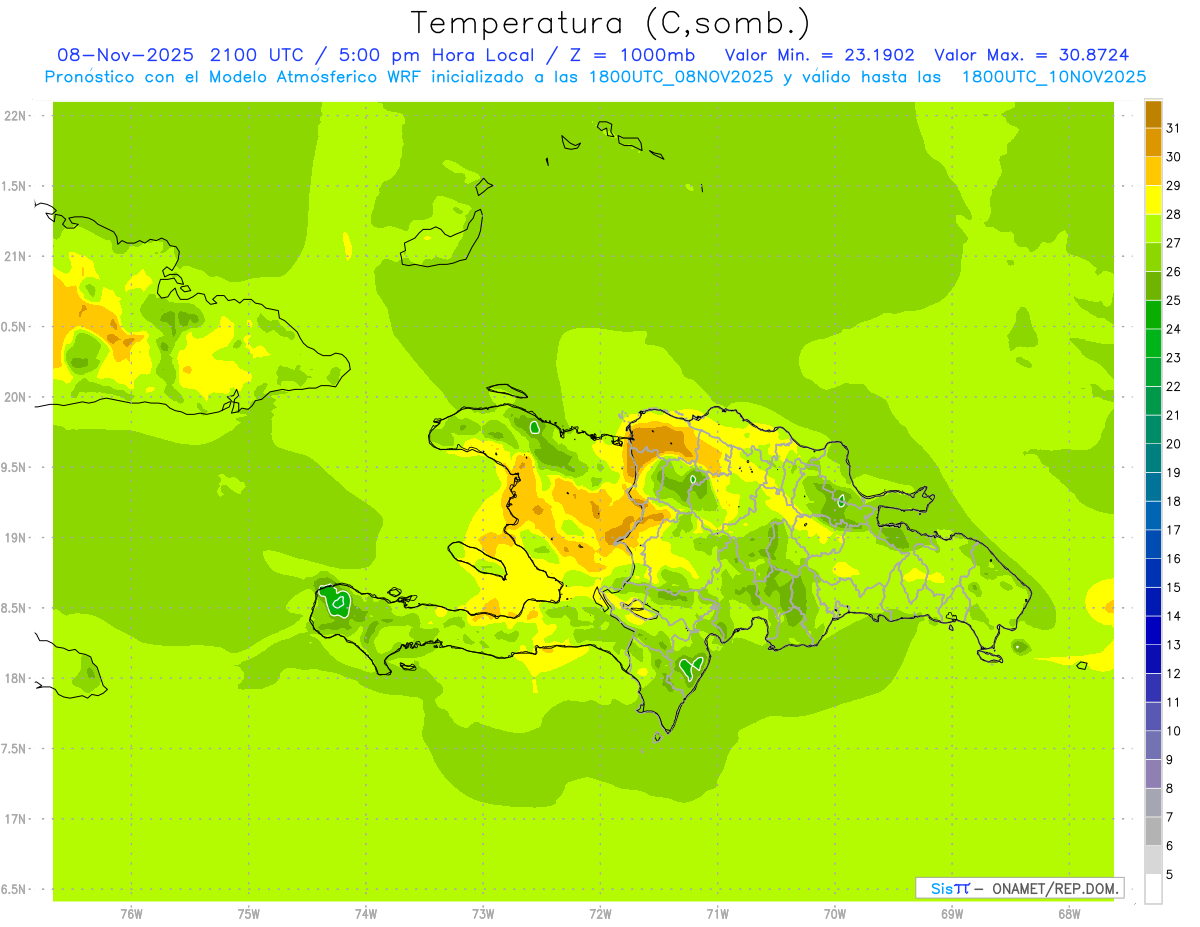Click the "17N" latitude axis label

point(16,820)
